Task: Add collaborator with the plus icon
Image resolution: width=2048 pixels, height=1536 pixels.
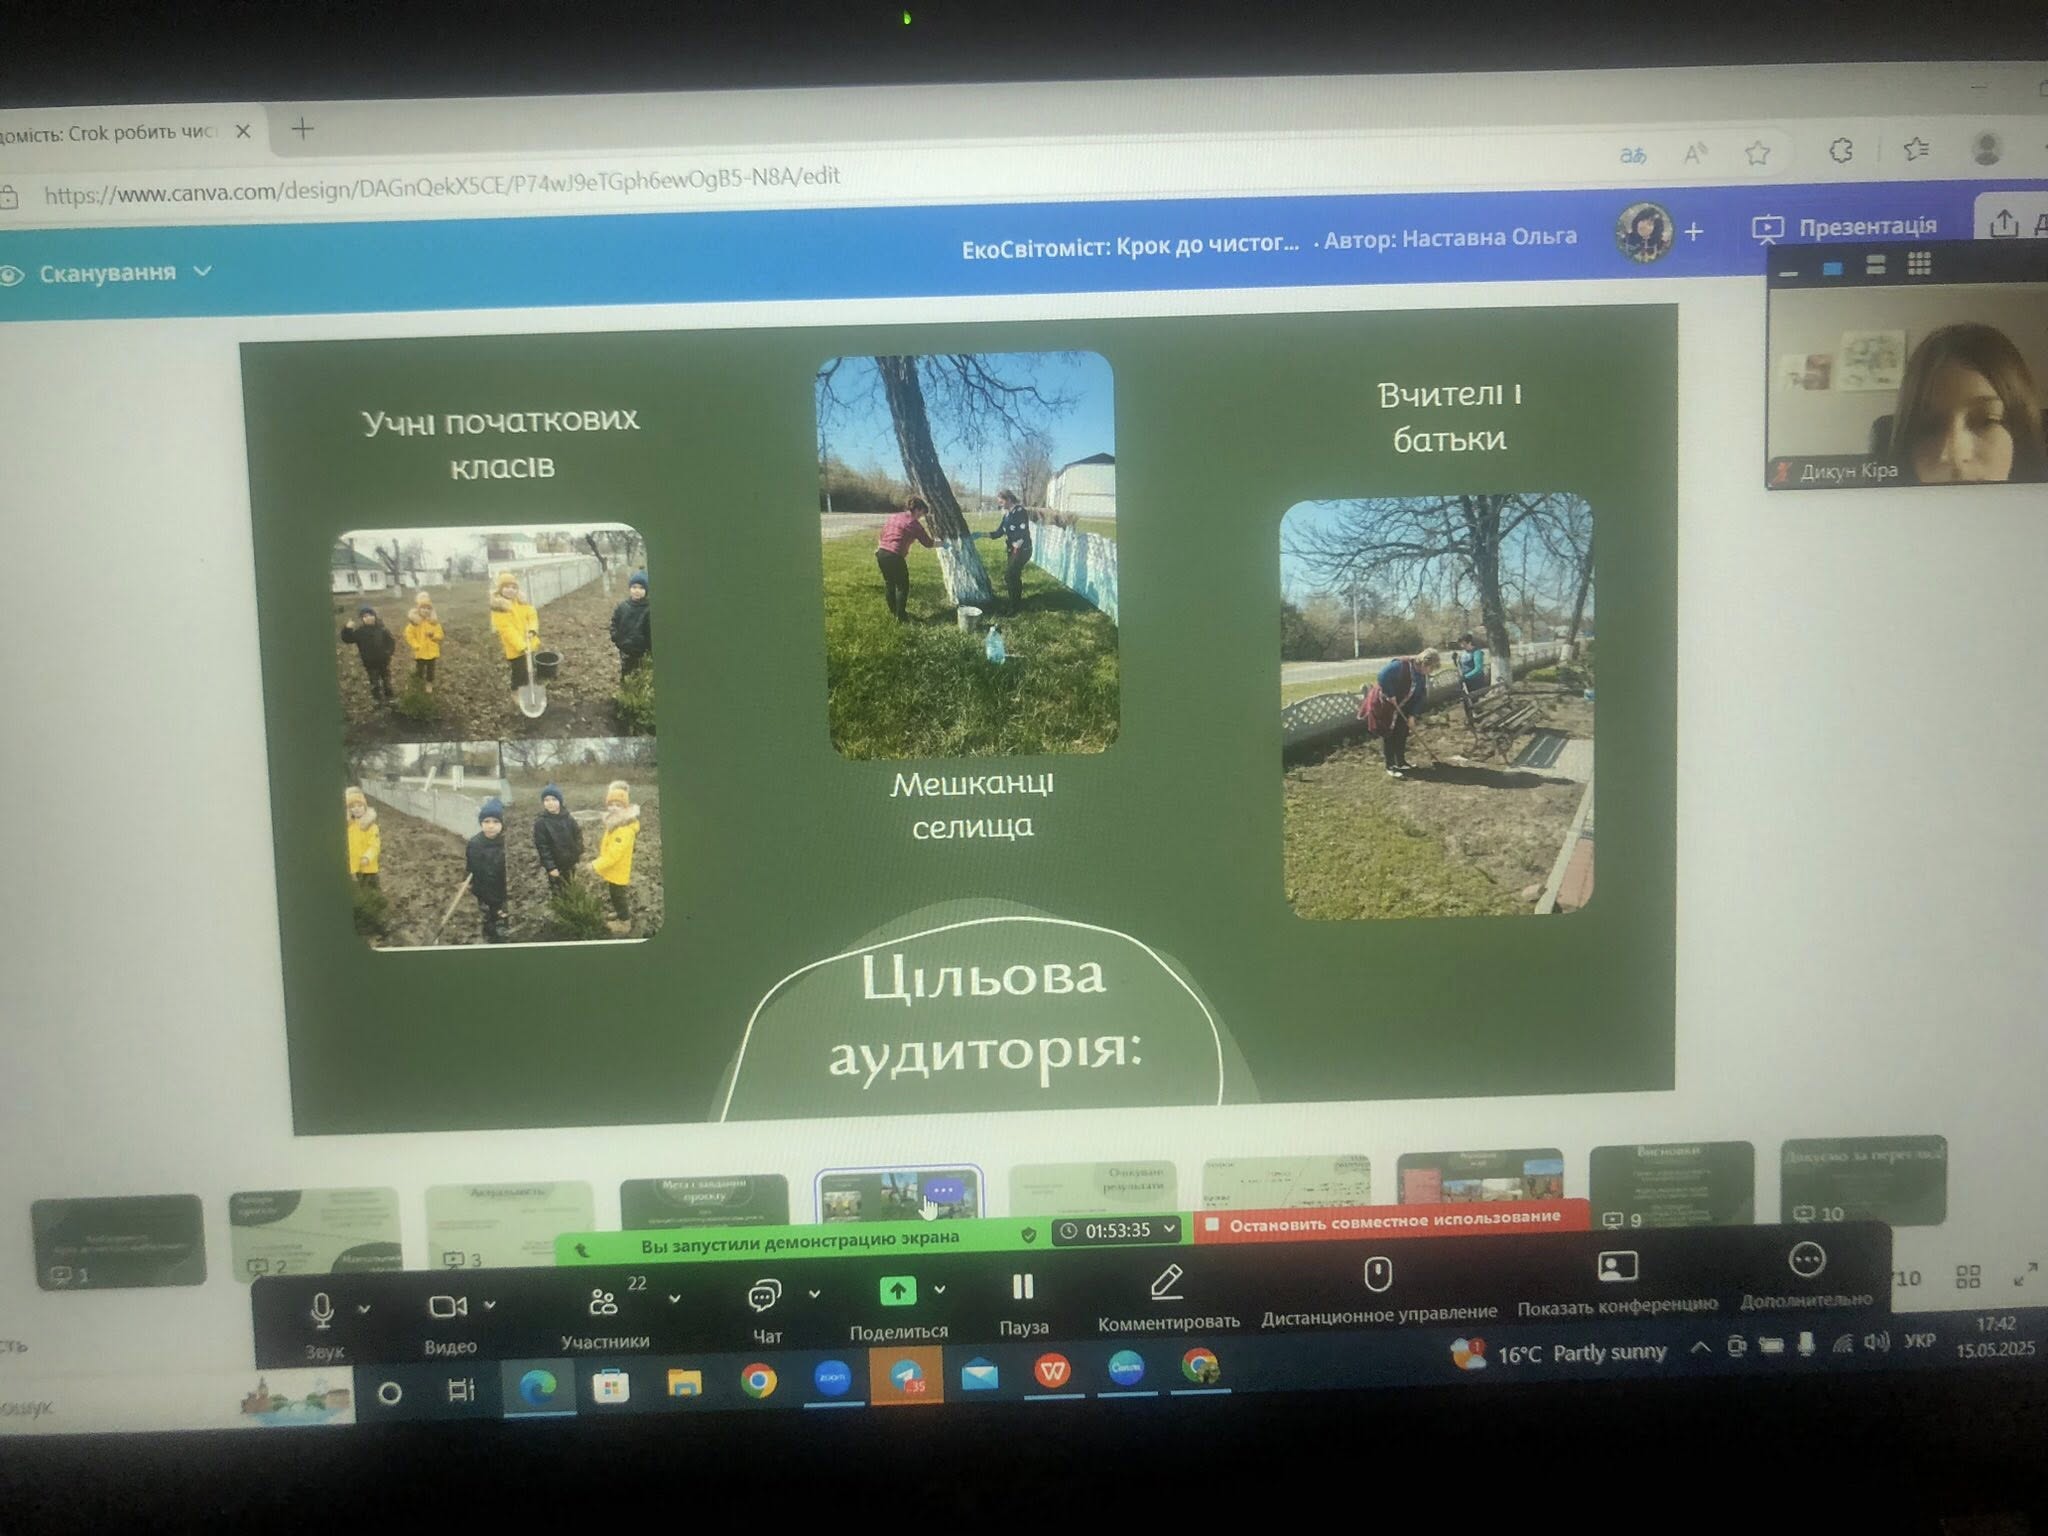Action: [x=1693, y=232]
